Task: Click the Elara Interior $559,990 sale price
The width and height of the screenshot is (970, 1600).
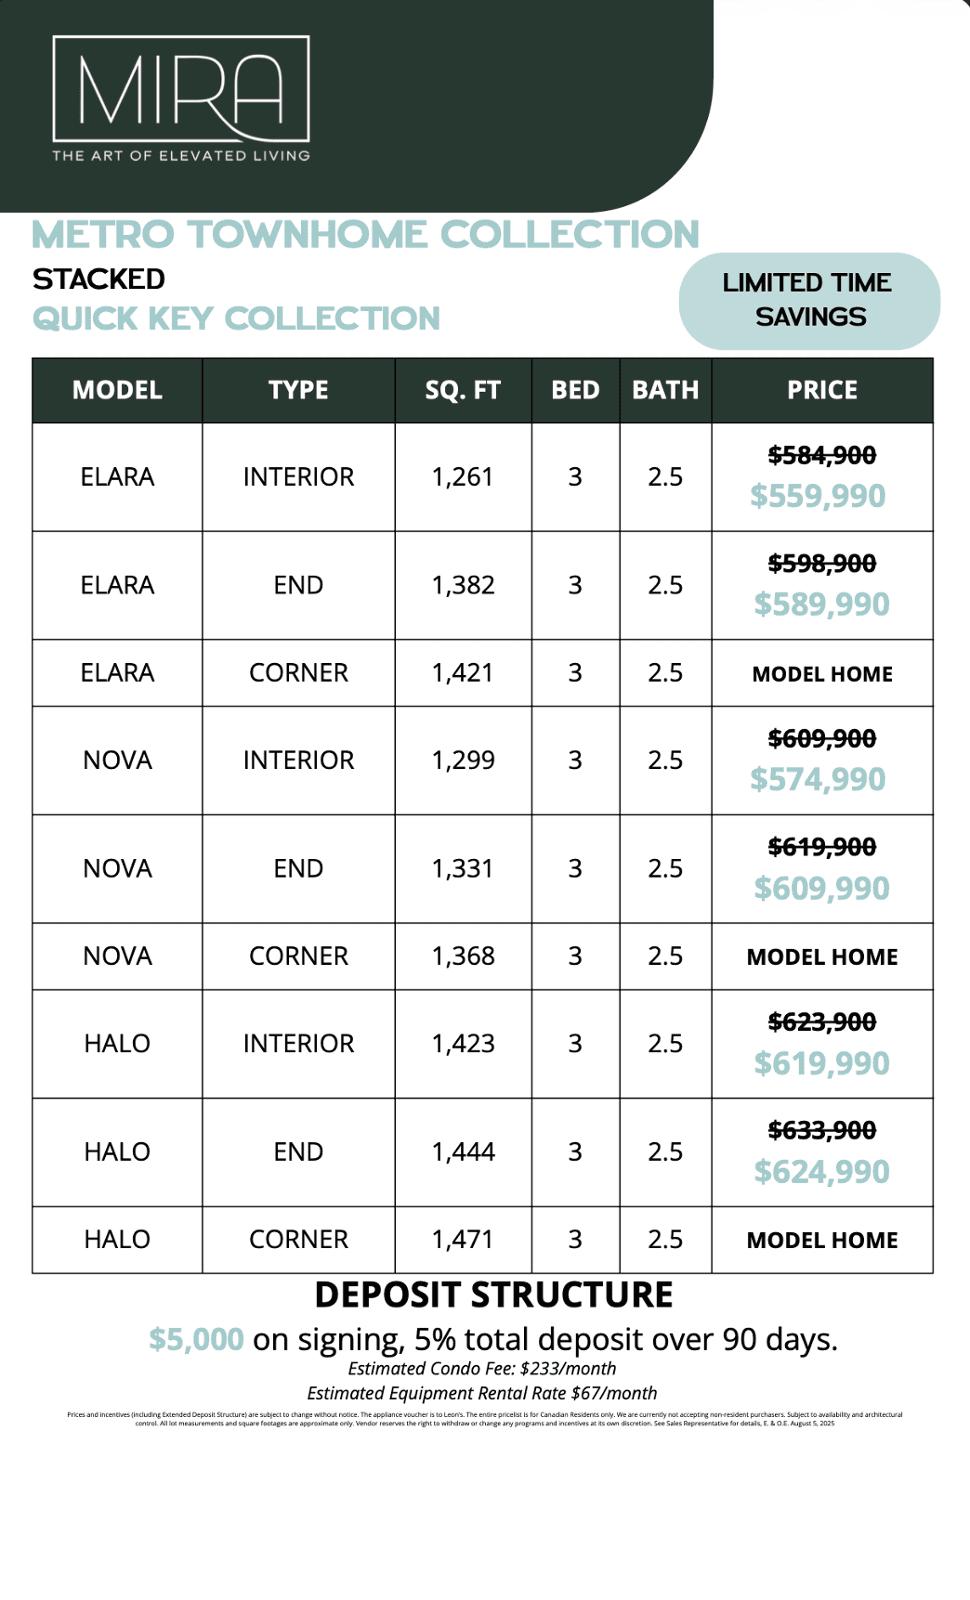Action: [818, 496]
